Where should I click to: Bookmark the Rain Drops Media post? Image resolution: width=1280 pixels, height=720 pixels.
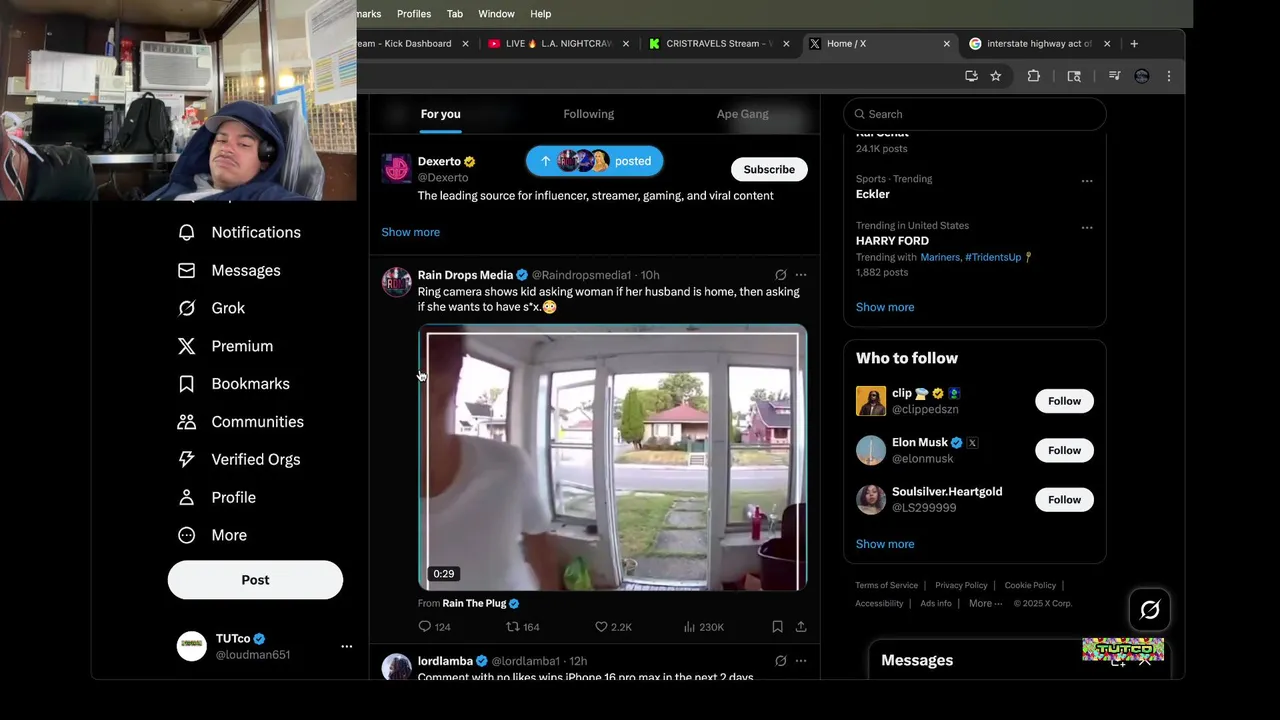click(x=777, y=627)
